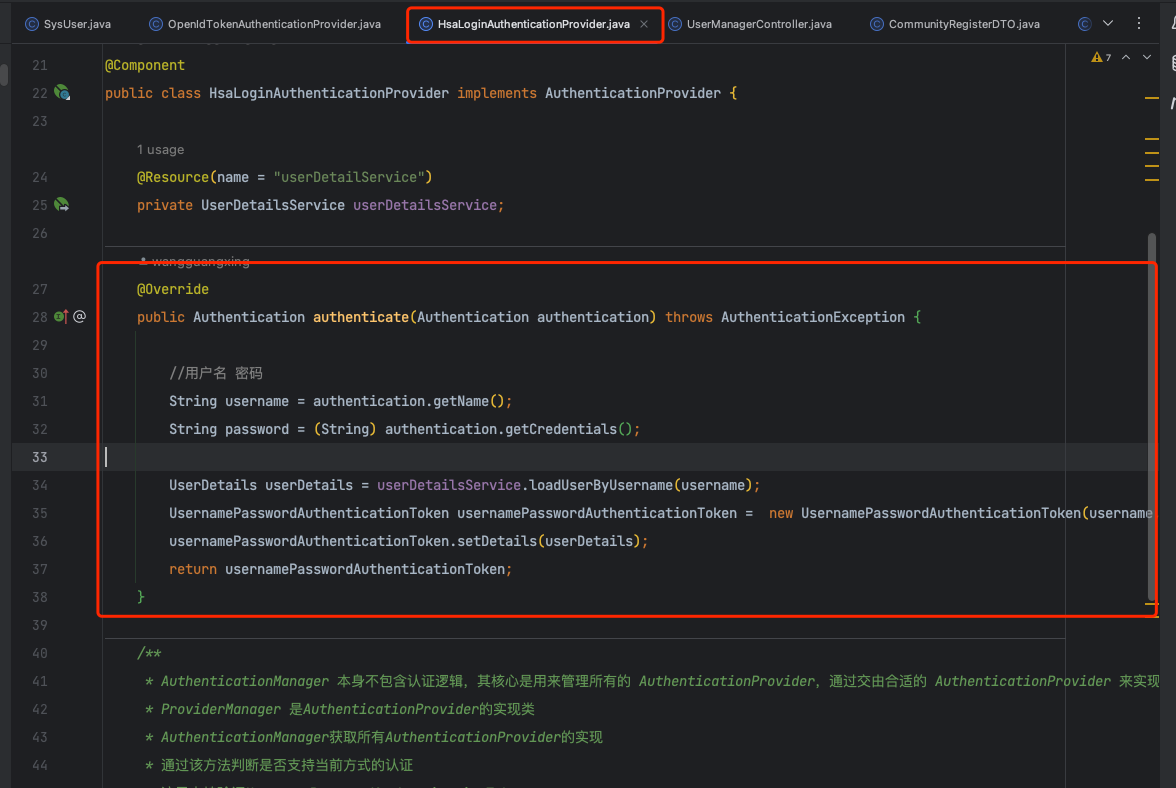Image resolution: width=1176 pixels, height=788 pixels.
Task: Click the @ annotation gutter icon on line 28
Action: pyautogui.click(x=80, y=317)
